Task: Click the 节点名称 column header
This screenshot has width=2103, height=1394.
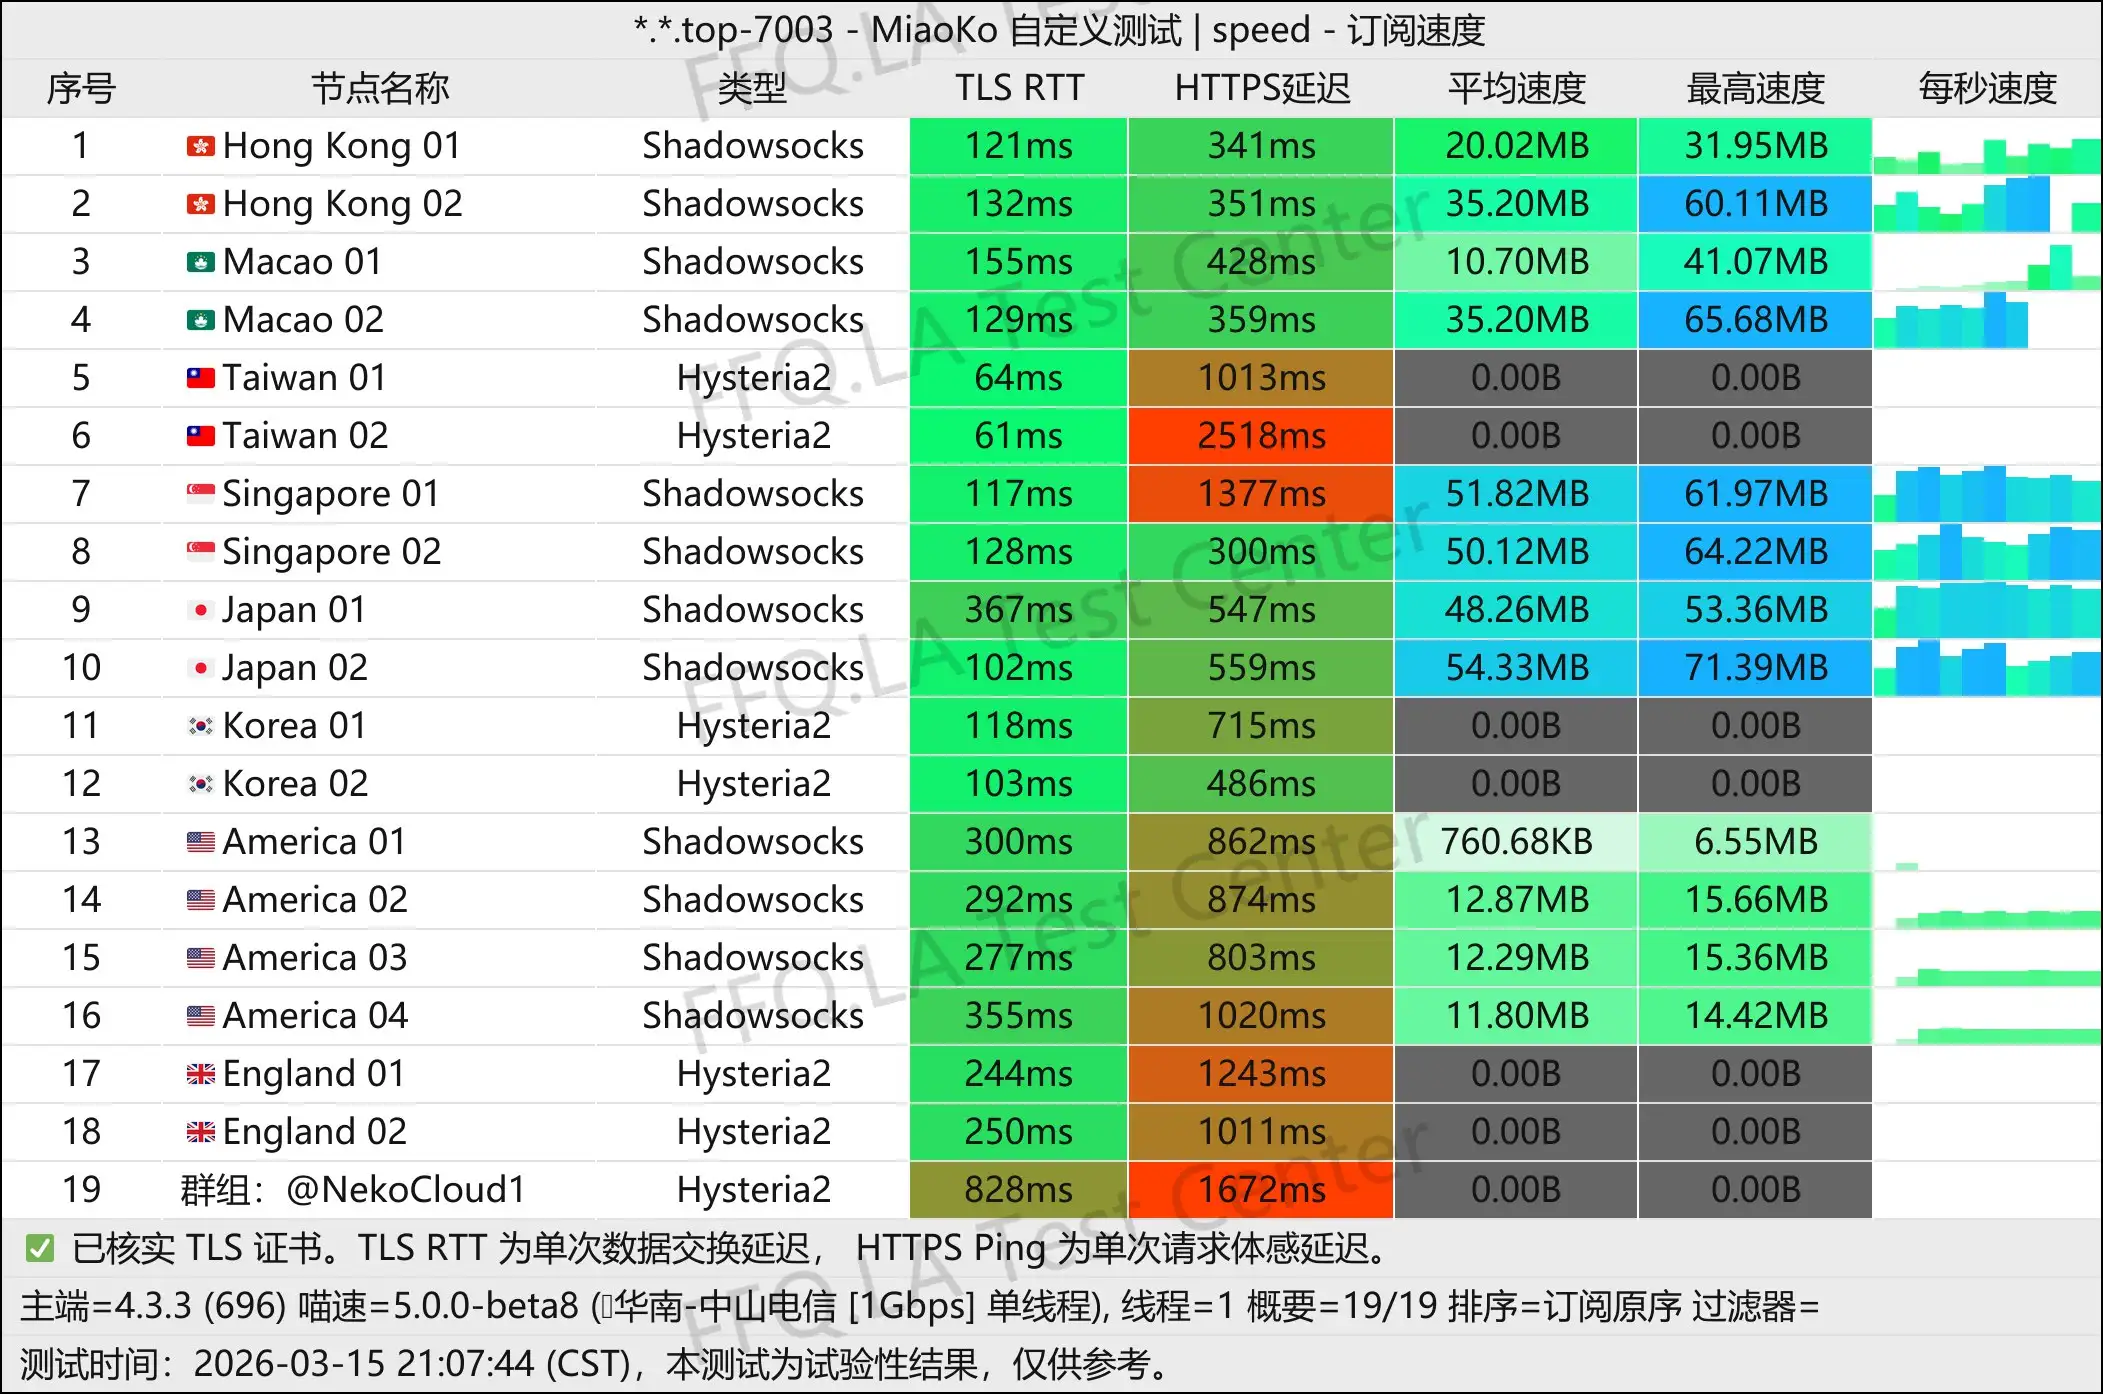Action: [380, 88]
